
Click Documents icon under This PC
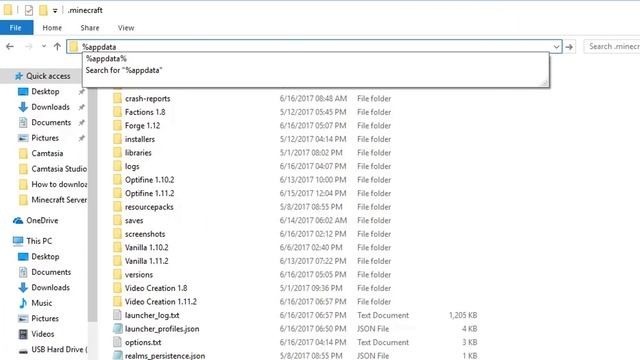click(x=23, y=272)
